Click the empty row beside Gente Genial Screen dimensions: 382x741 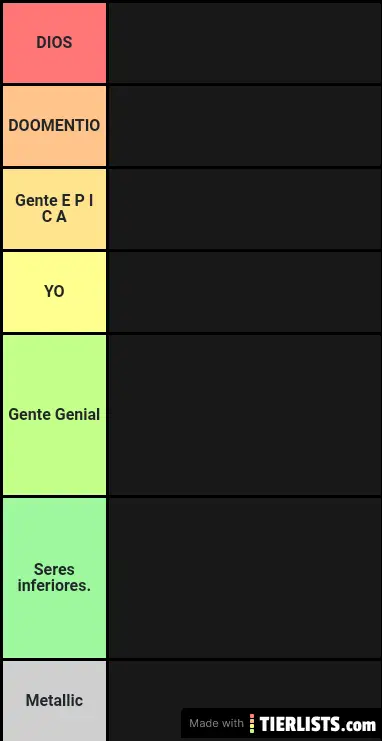244,415
